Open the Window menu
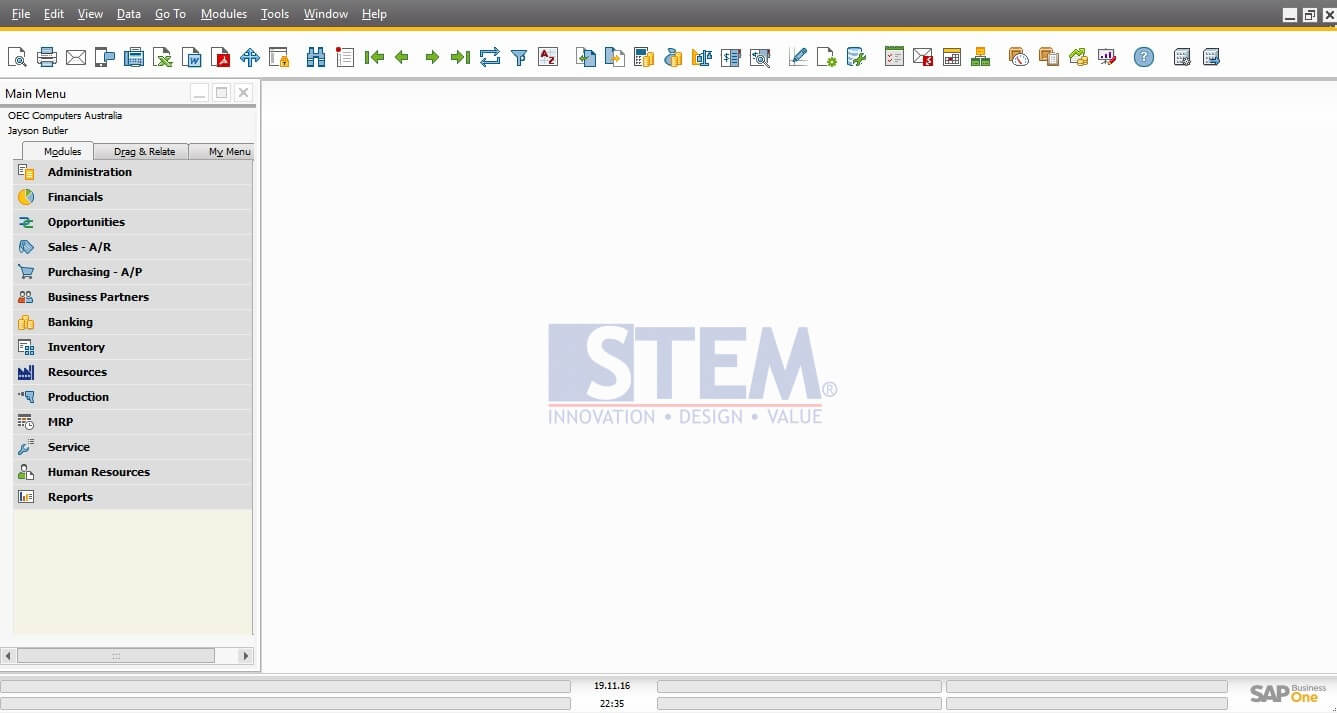Screen dimensions: 1337x713 (x=326, y=14)
